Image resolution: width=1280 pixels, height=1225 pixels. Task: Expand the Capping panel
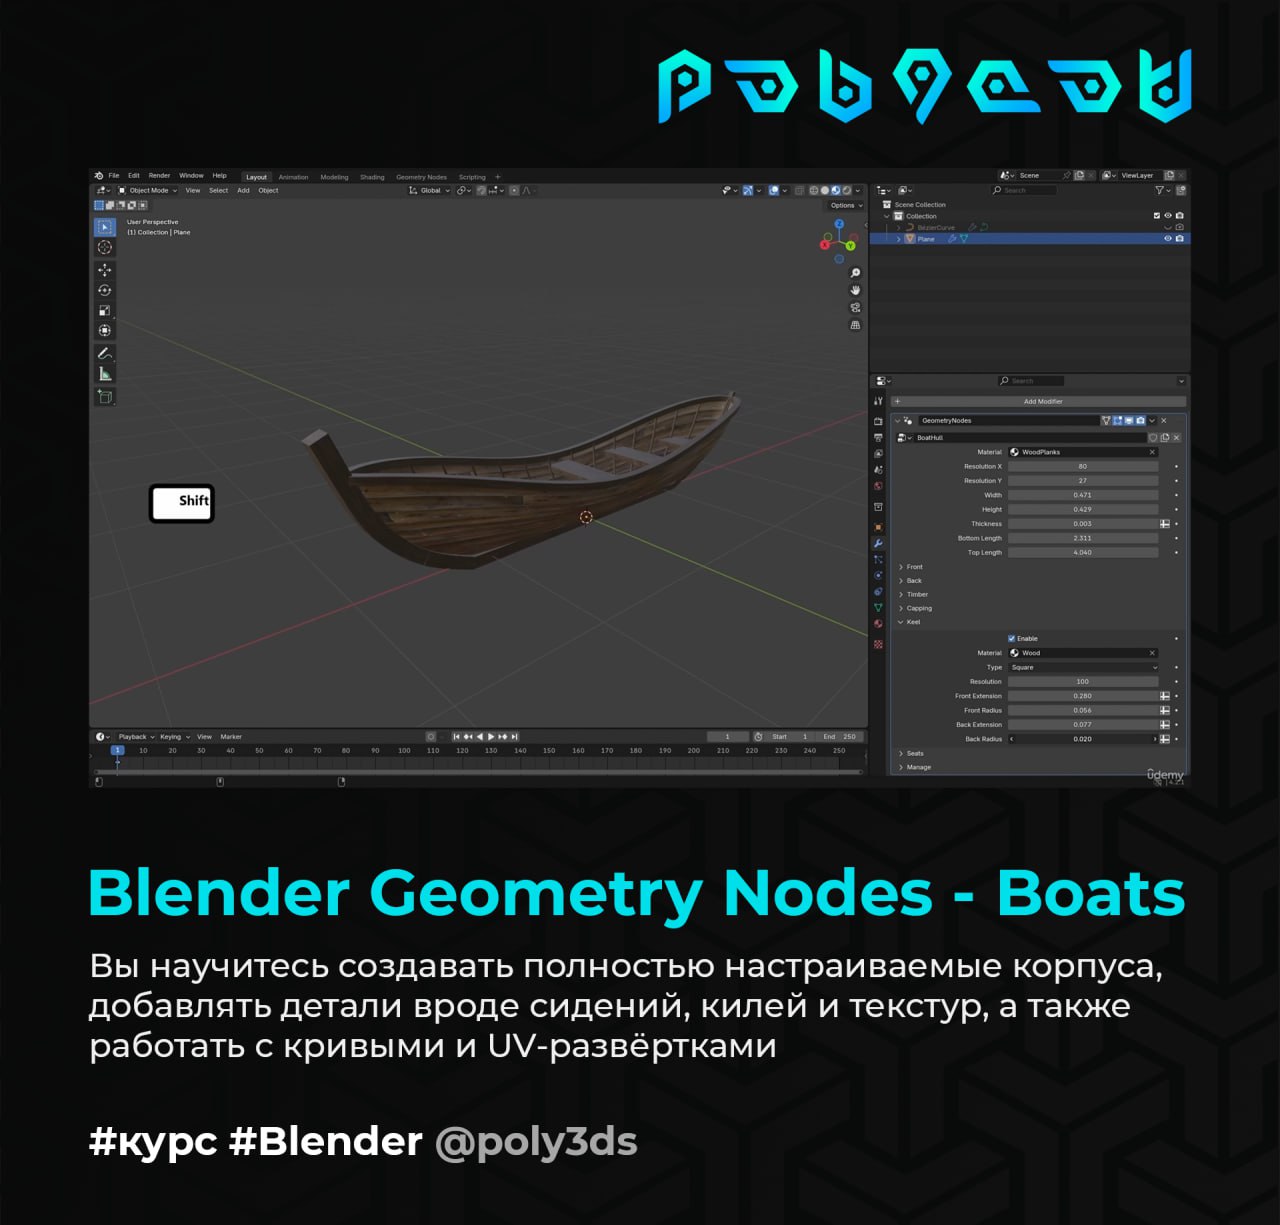coord(915,608)
